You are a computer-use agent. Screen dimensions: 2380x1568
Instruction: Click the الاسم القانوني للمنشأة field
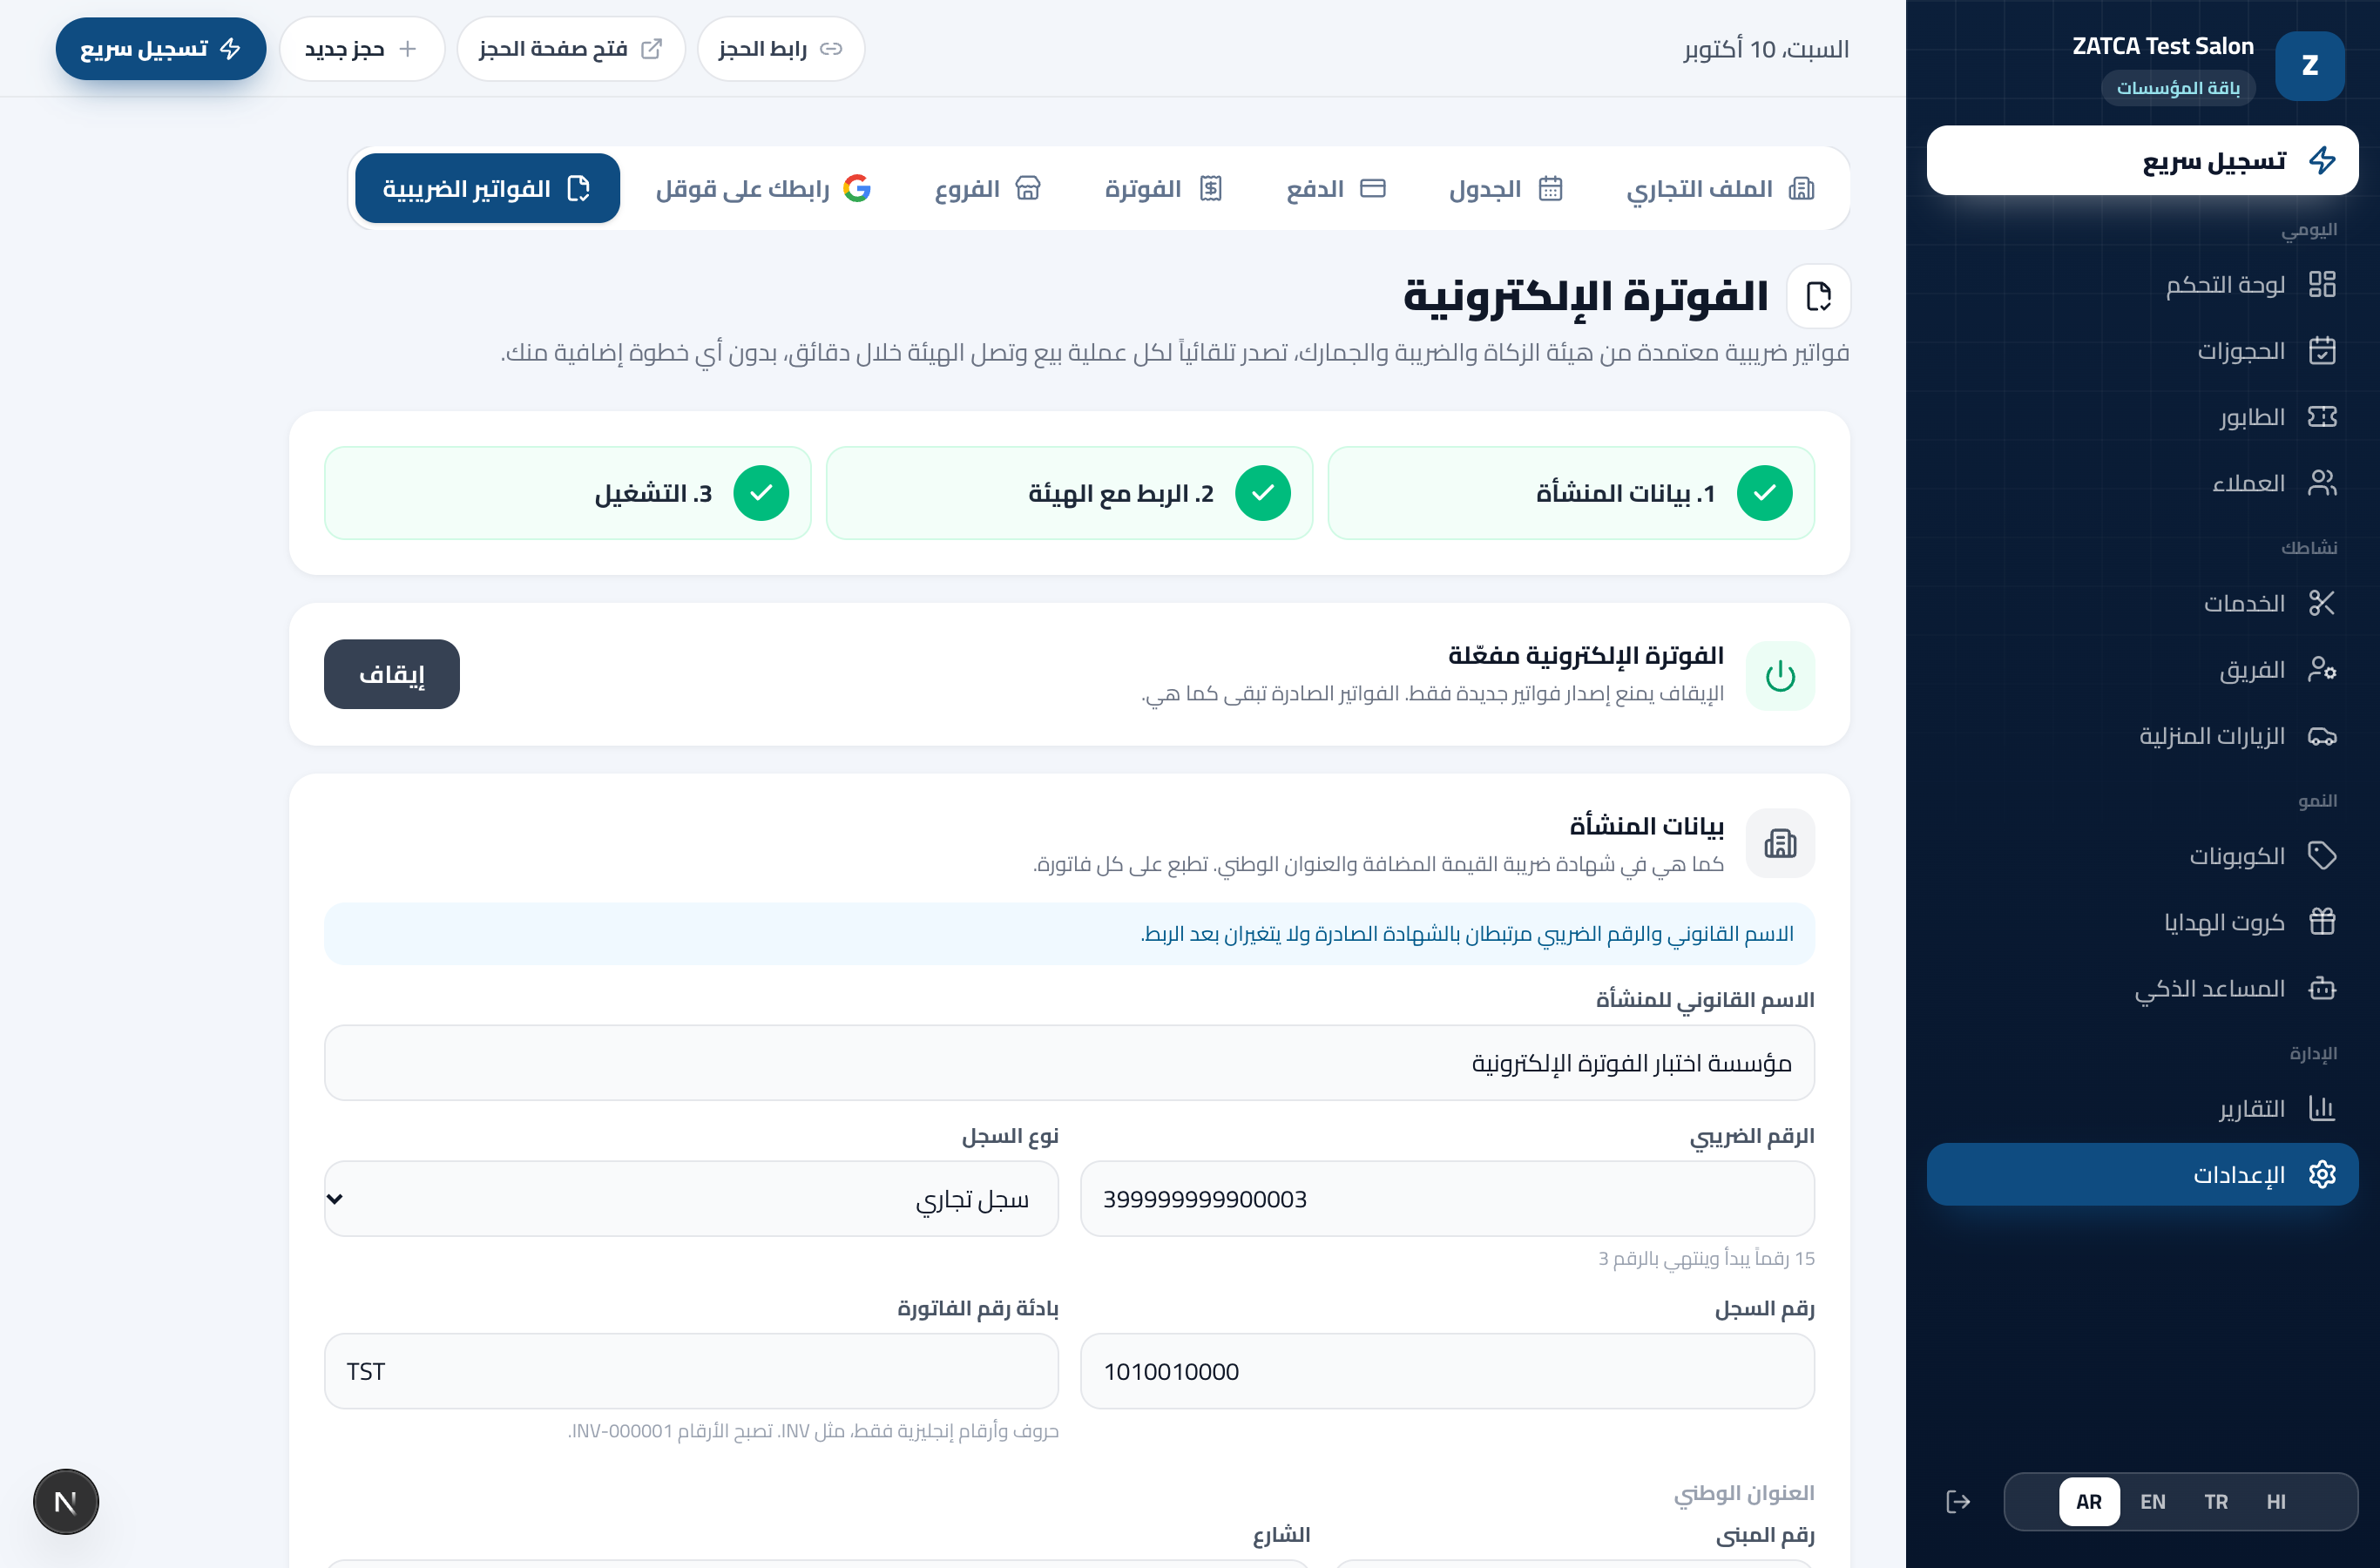click(x=1069, y=1062)
